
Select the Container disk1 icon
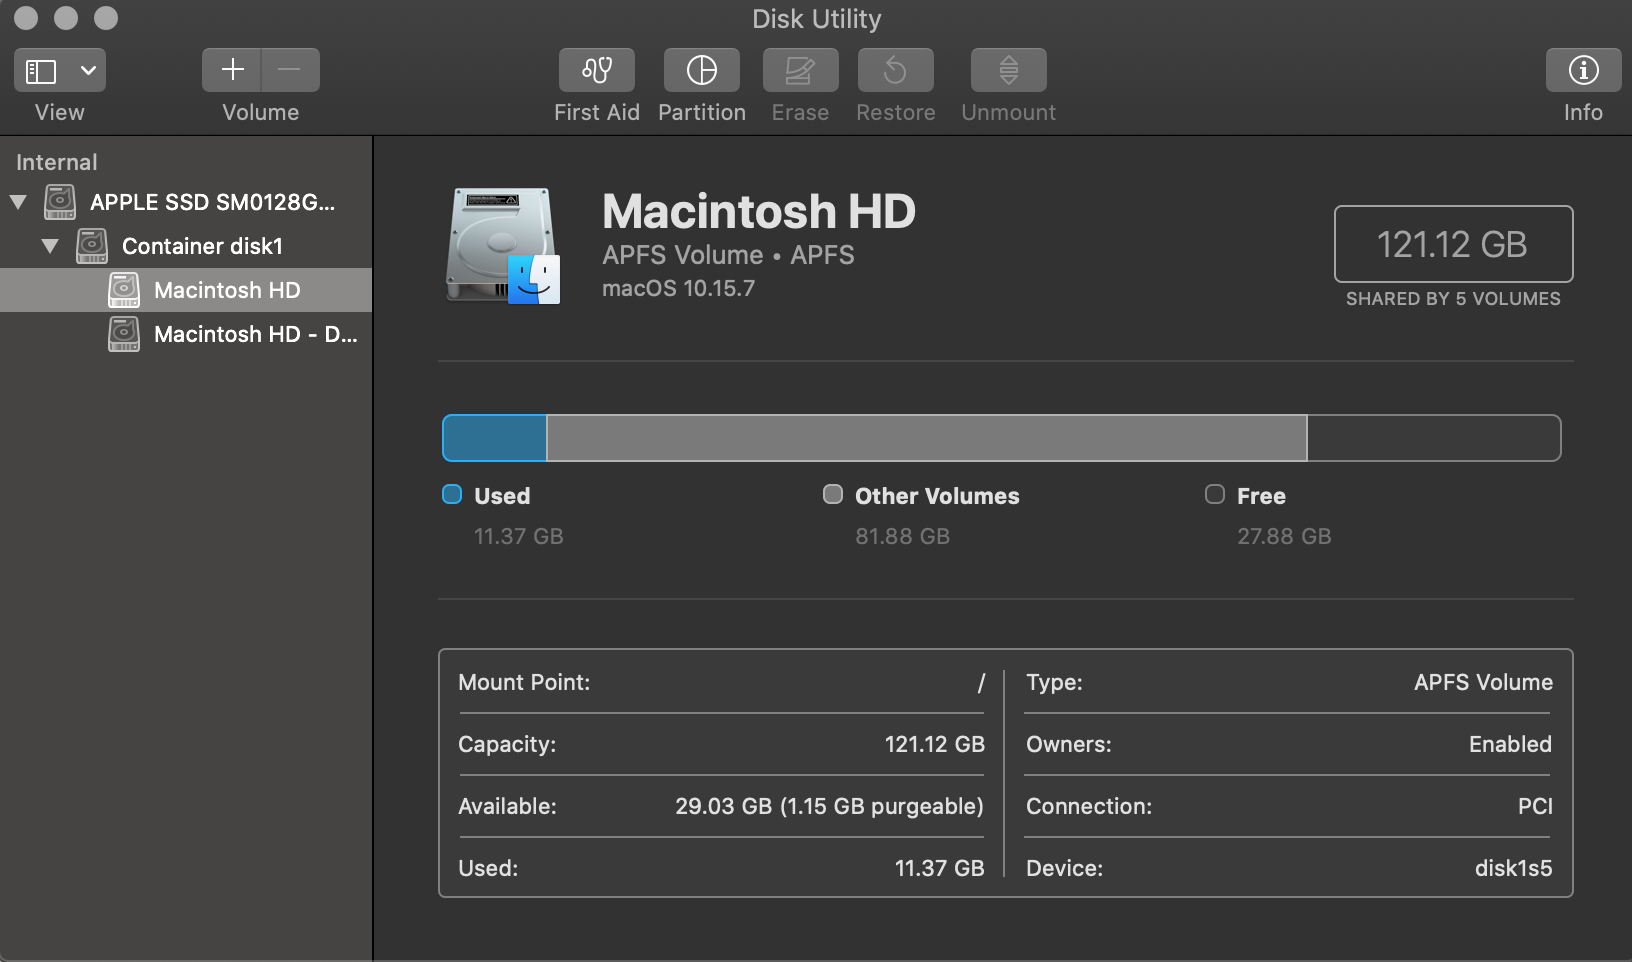point(92,246)
